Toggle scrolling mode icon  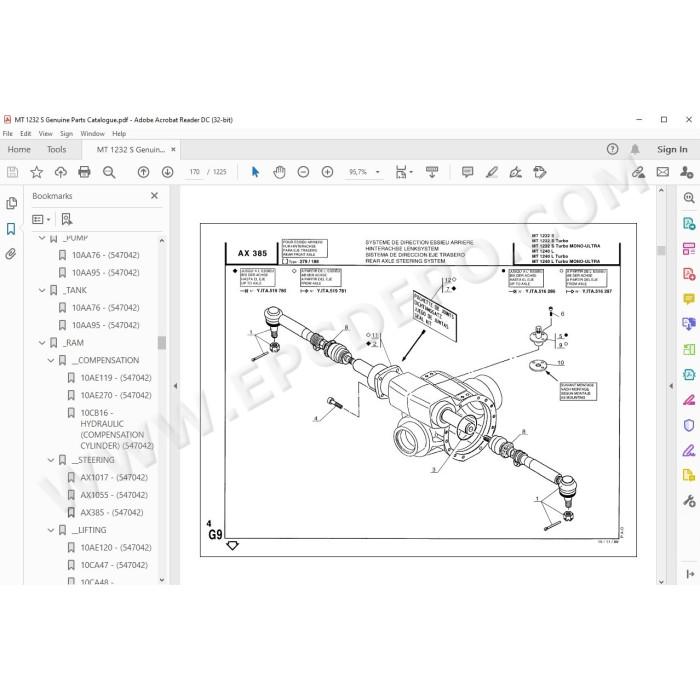432,172
